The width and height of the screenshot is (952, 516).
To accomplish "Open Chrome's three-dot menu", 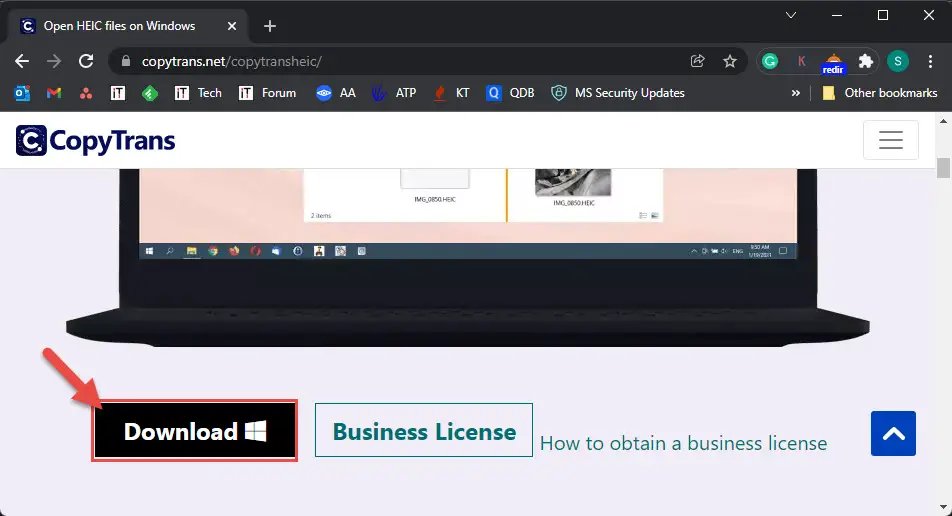I will (x=930, y=61).
